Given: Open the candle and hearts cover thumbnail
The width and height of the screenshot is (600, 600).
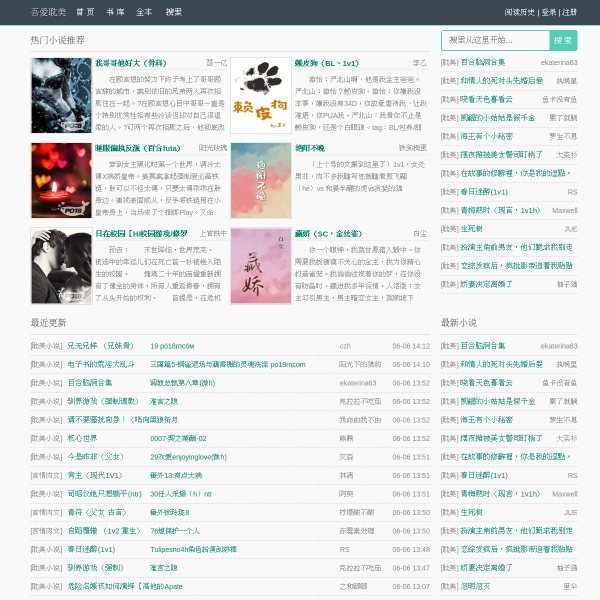Looking at the screenshot, I should coord(61,180).
